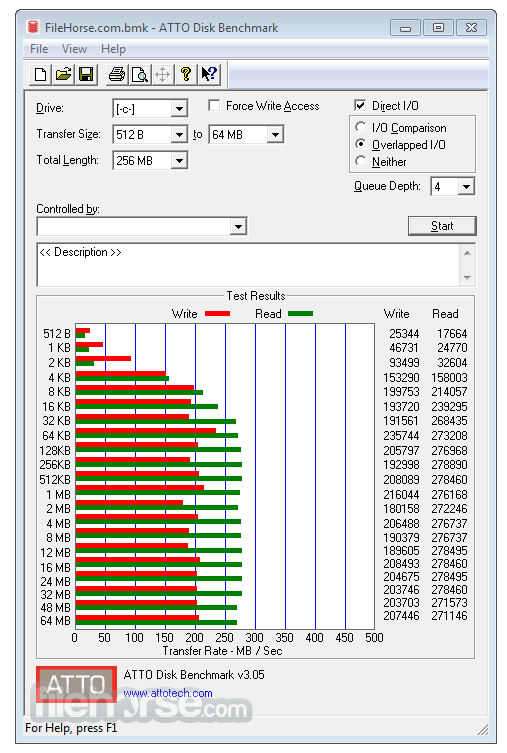The width and height of the screenshot is (507, 753).
Task: Click the yellow question mark About icon
Action: 186,74
